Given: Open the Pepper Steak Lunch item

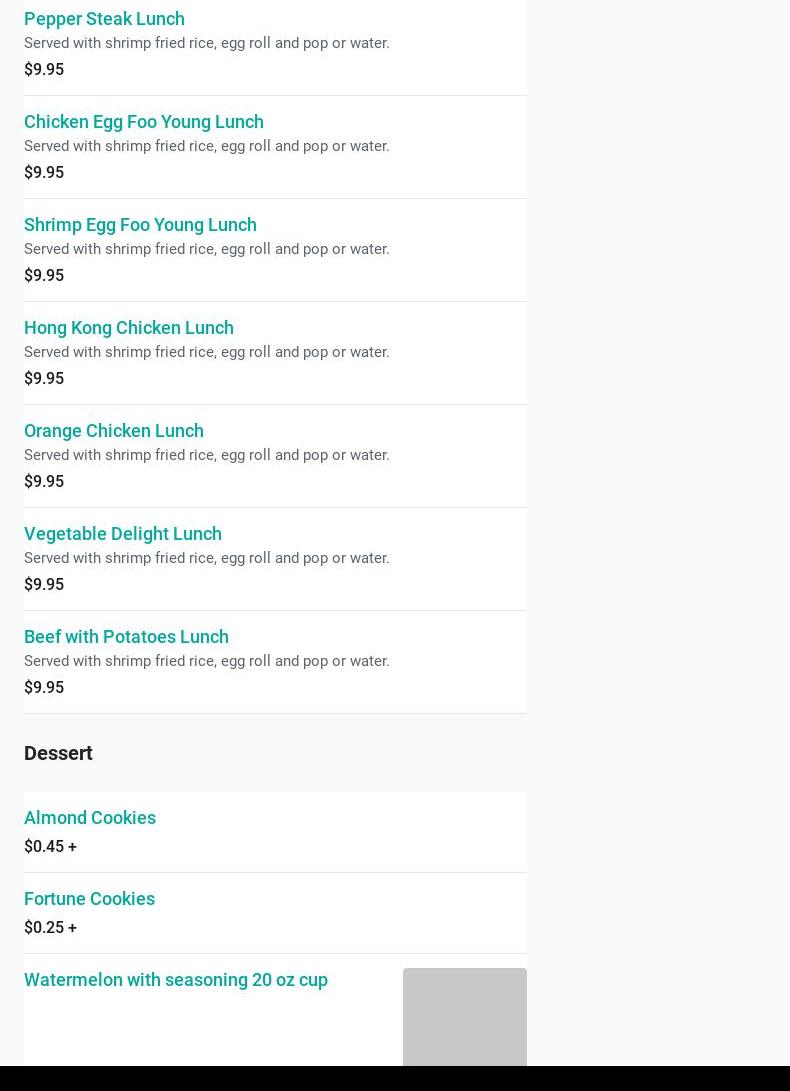Looking at the screenshot, I should tap(104, 19).
